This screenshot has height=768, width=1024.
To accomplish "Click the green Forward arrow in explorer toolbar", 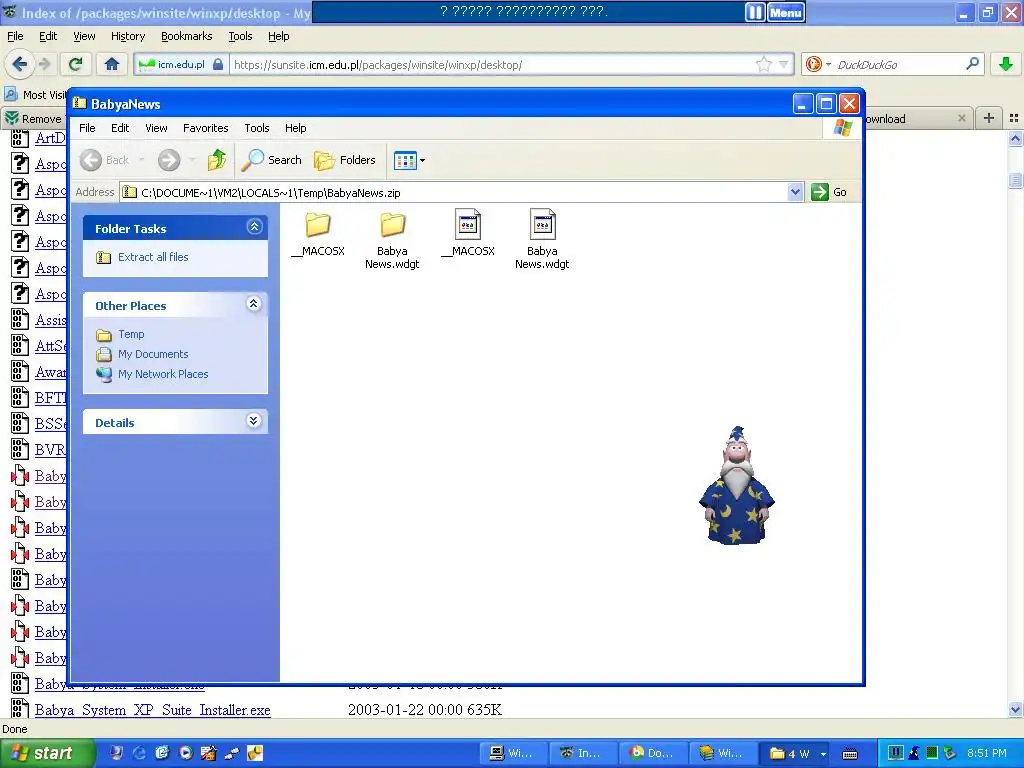I will pyautogui.click(x=169, y=160).
